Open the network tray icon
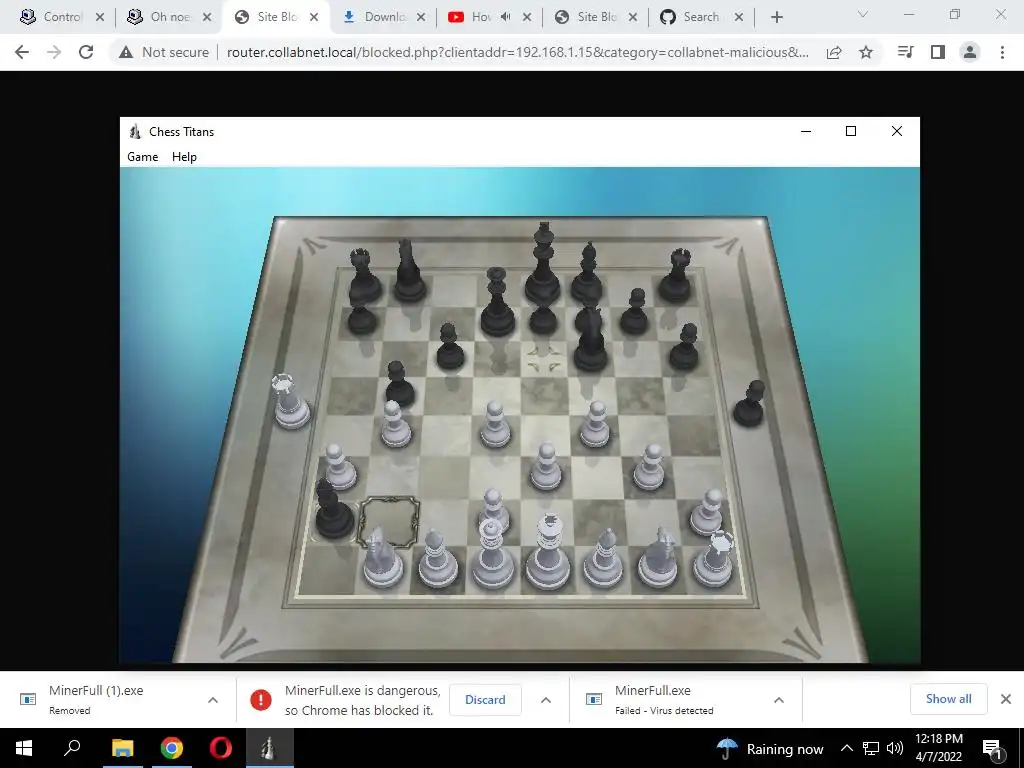This screenshot has width=1024, height=768. point(871,748)
